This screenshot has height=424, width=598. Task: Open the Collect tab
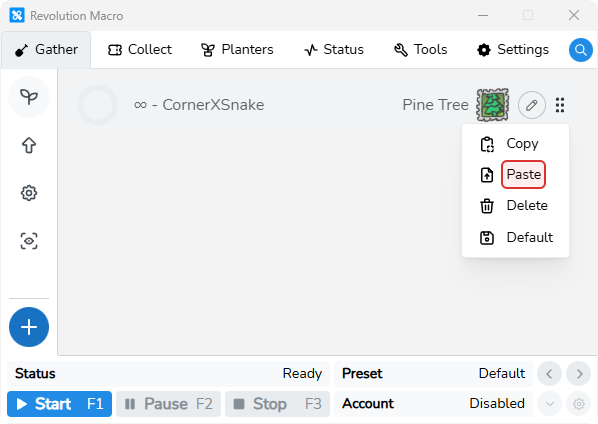coord(140,50)
